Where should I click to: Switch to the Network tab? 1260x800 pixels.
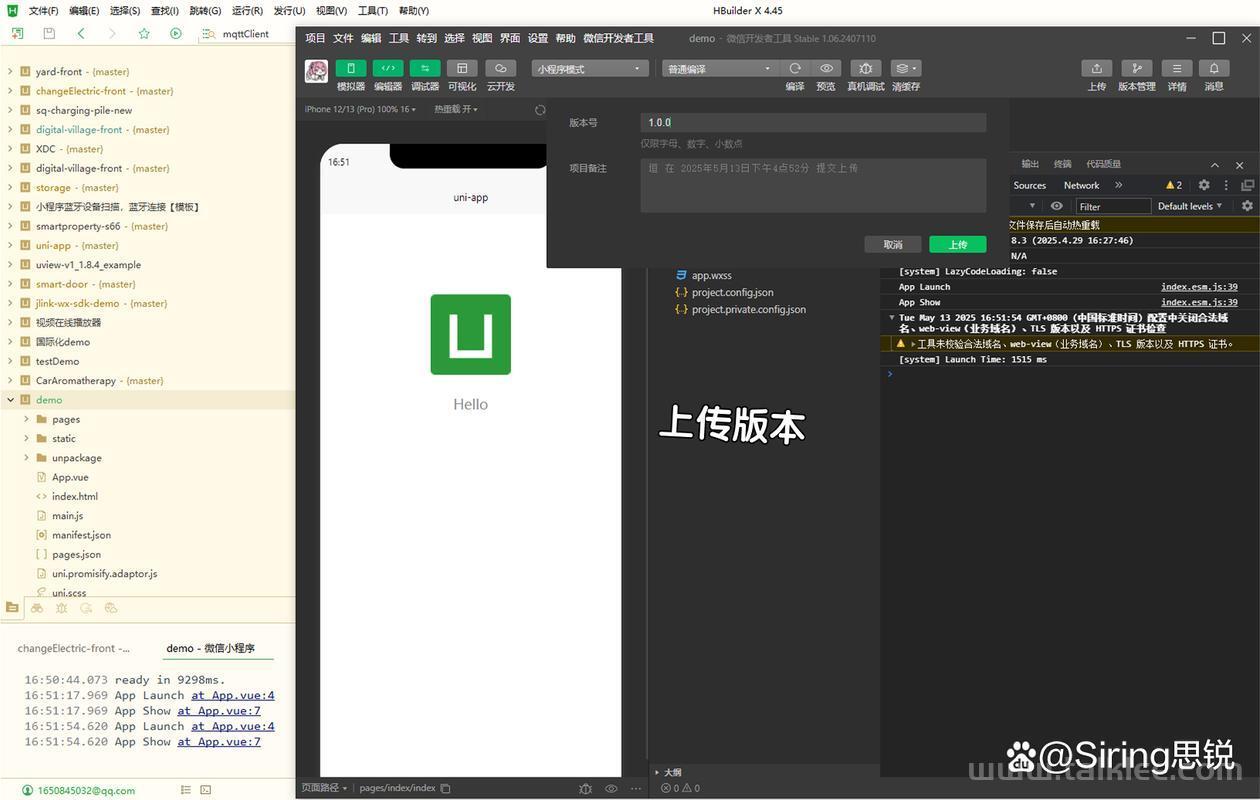[1081, 185]
